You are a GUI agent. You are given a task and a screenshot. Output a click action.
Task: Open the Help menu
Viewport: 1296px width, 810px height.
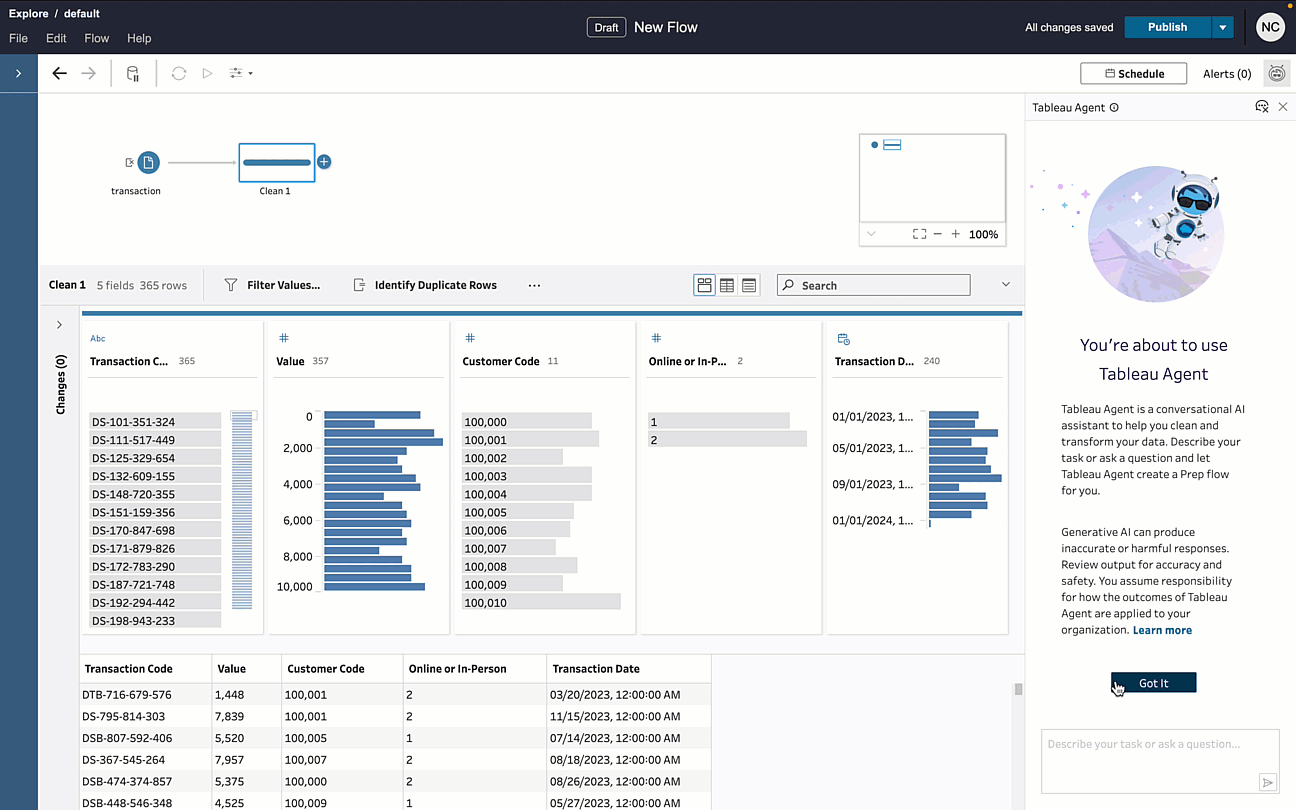[x=139, y=38]
